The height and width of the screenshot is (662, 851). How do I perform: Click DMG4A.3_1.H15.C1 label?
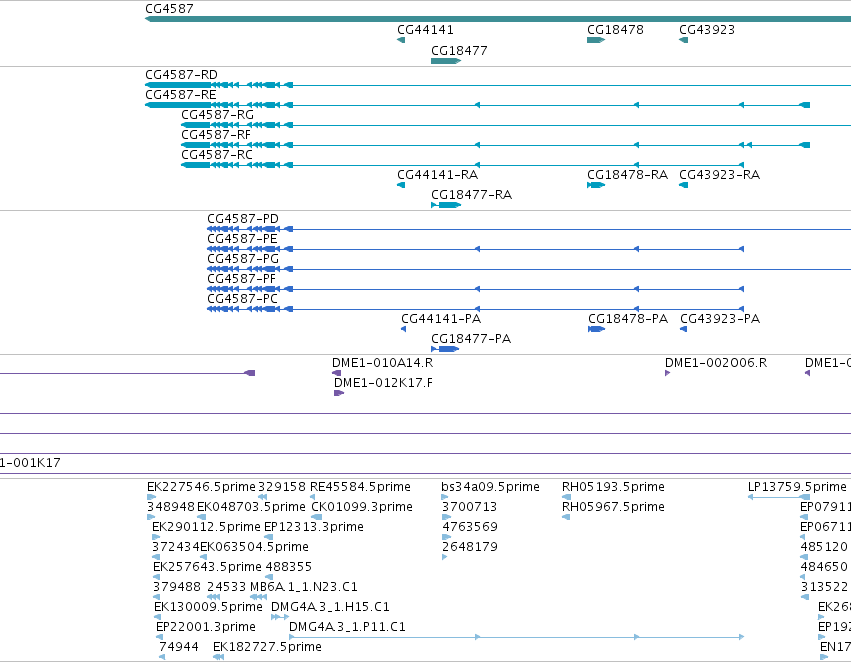pos(330,607)
